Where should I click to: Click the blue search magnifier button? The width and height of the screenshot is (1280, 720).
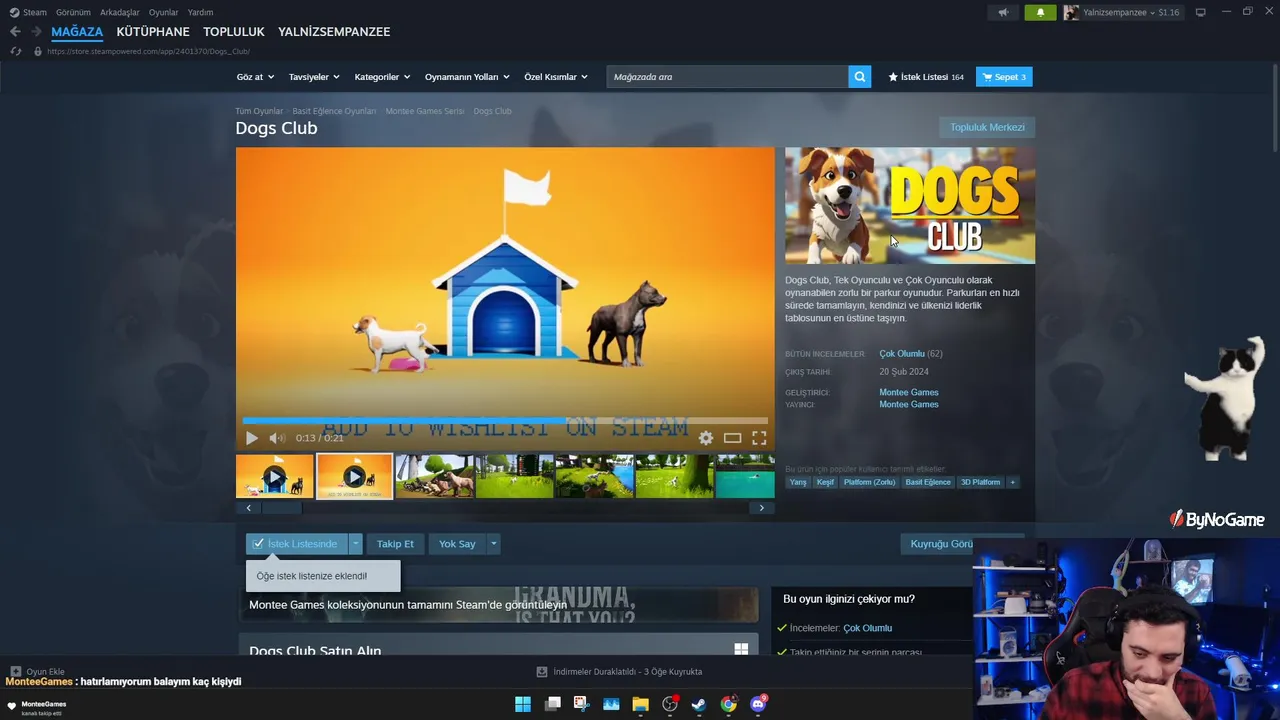pos(859,77)
